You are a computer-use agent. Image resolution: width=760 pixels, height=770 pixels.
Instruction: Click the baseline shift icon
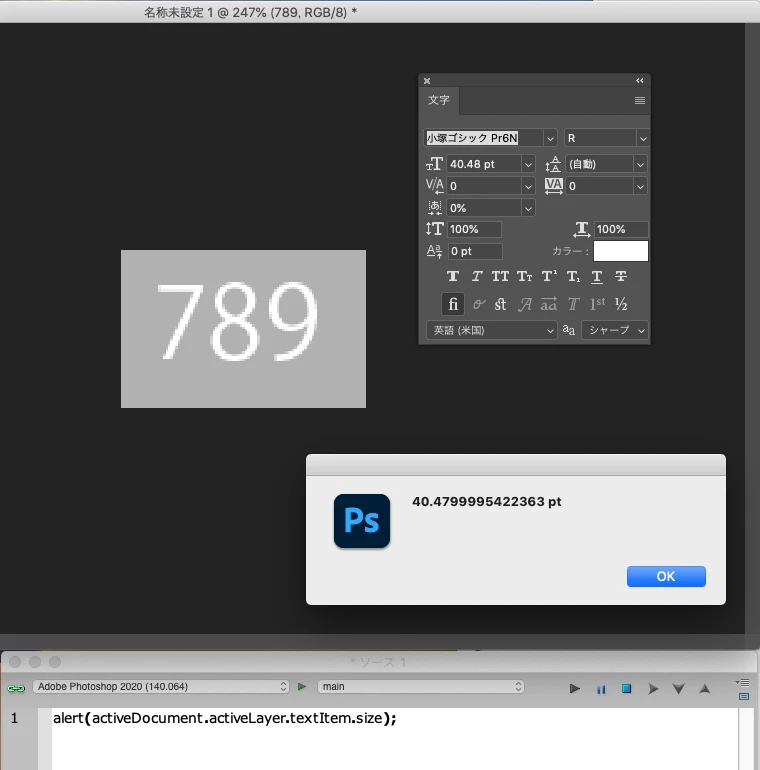[434, 251]
